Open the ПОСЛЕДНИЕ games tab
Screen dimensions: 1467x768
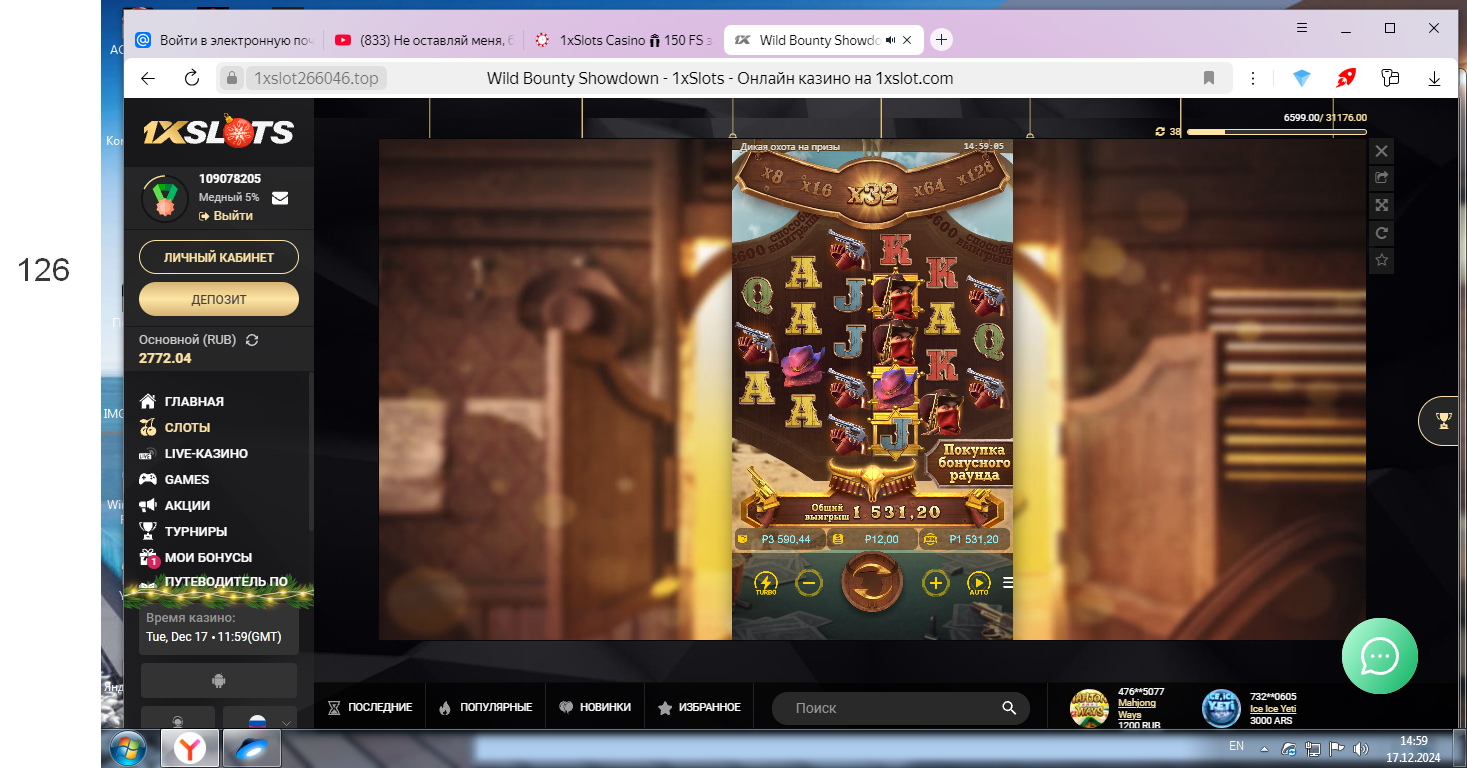pyautogui.click(x=369, y=707)
